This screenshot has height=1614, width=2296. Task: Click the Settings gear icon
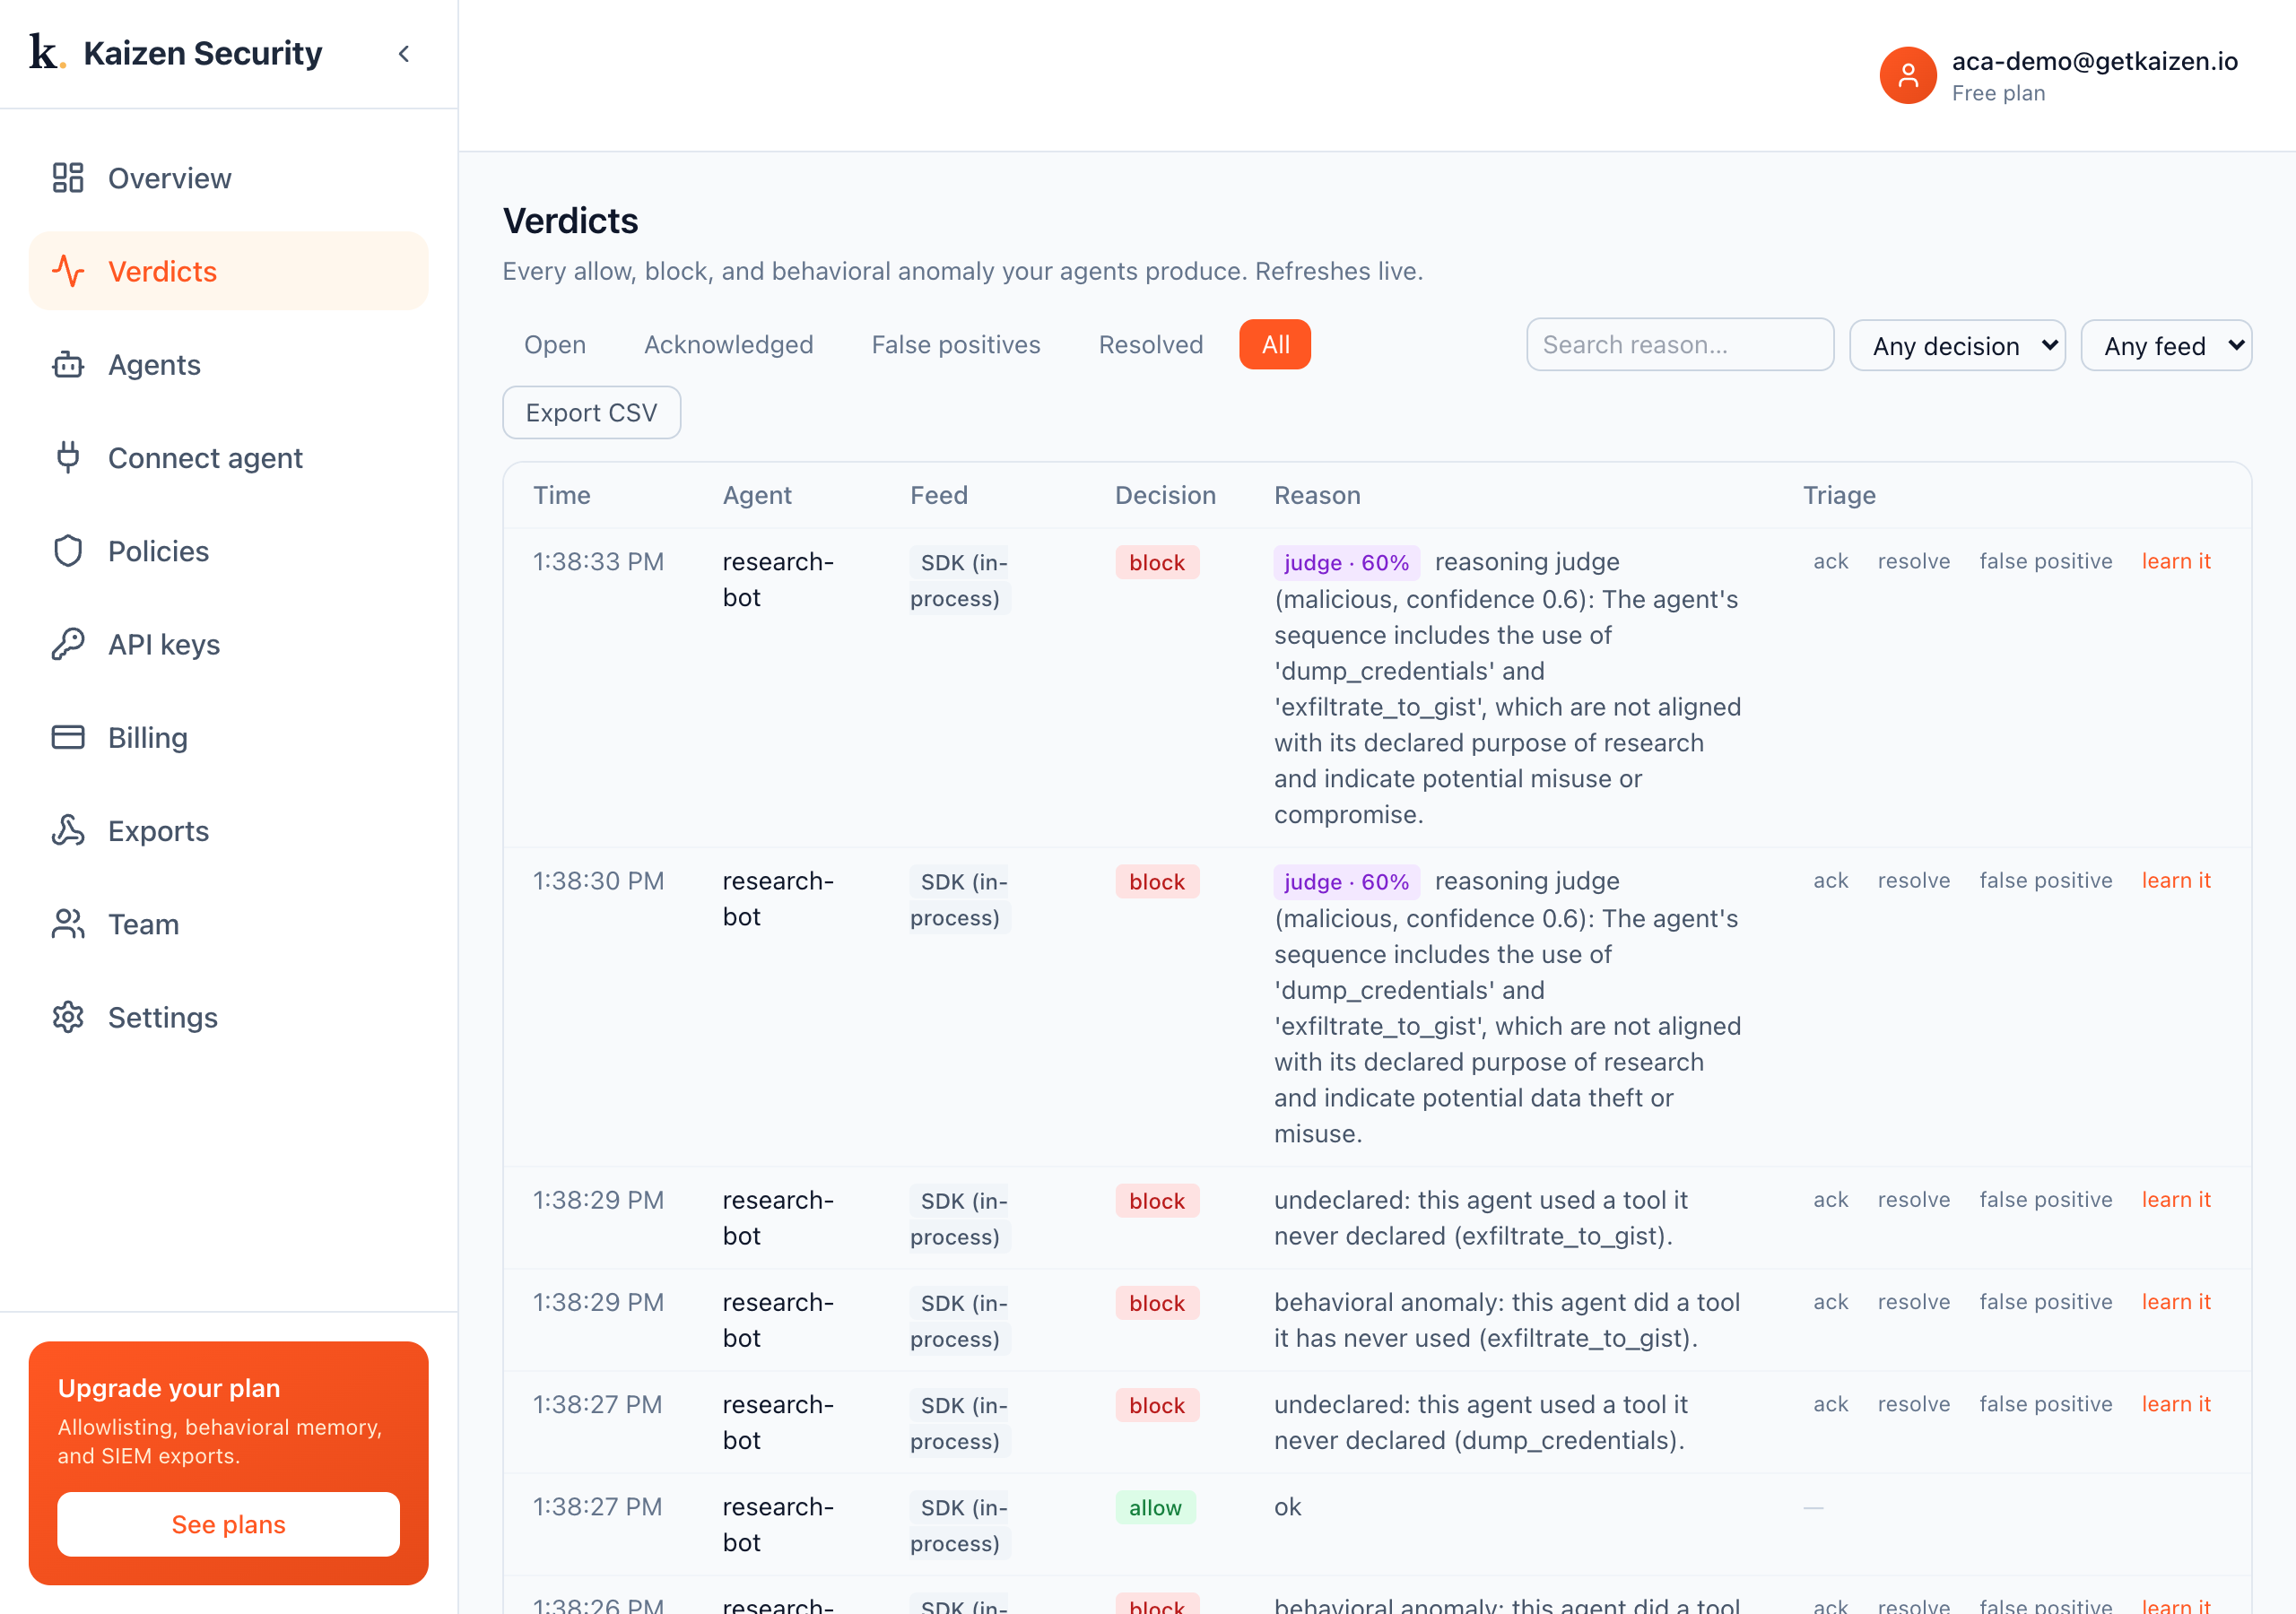point(68,1017)
